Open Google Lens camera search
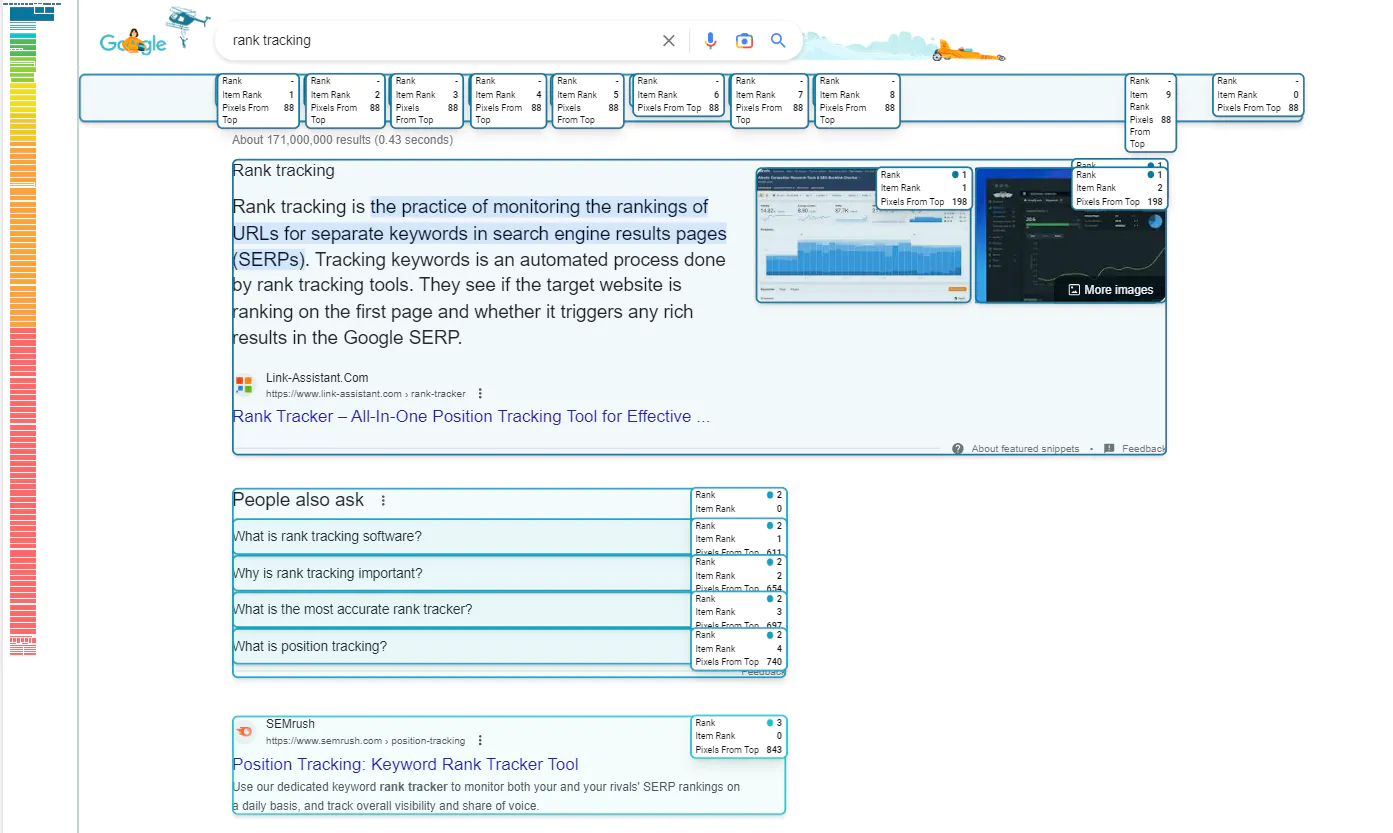The image size is (1393, 833). [x=744, y=41]
